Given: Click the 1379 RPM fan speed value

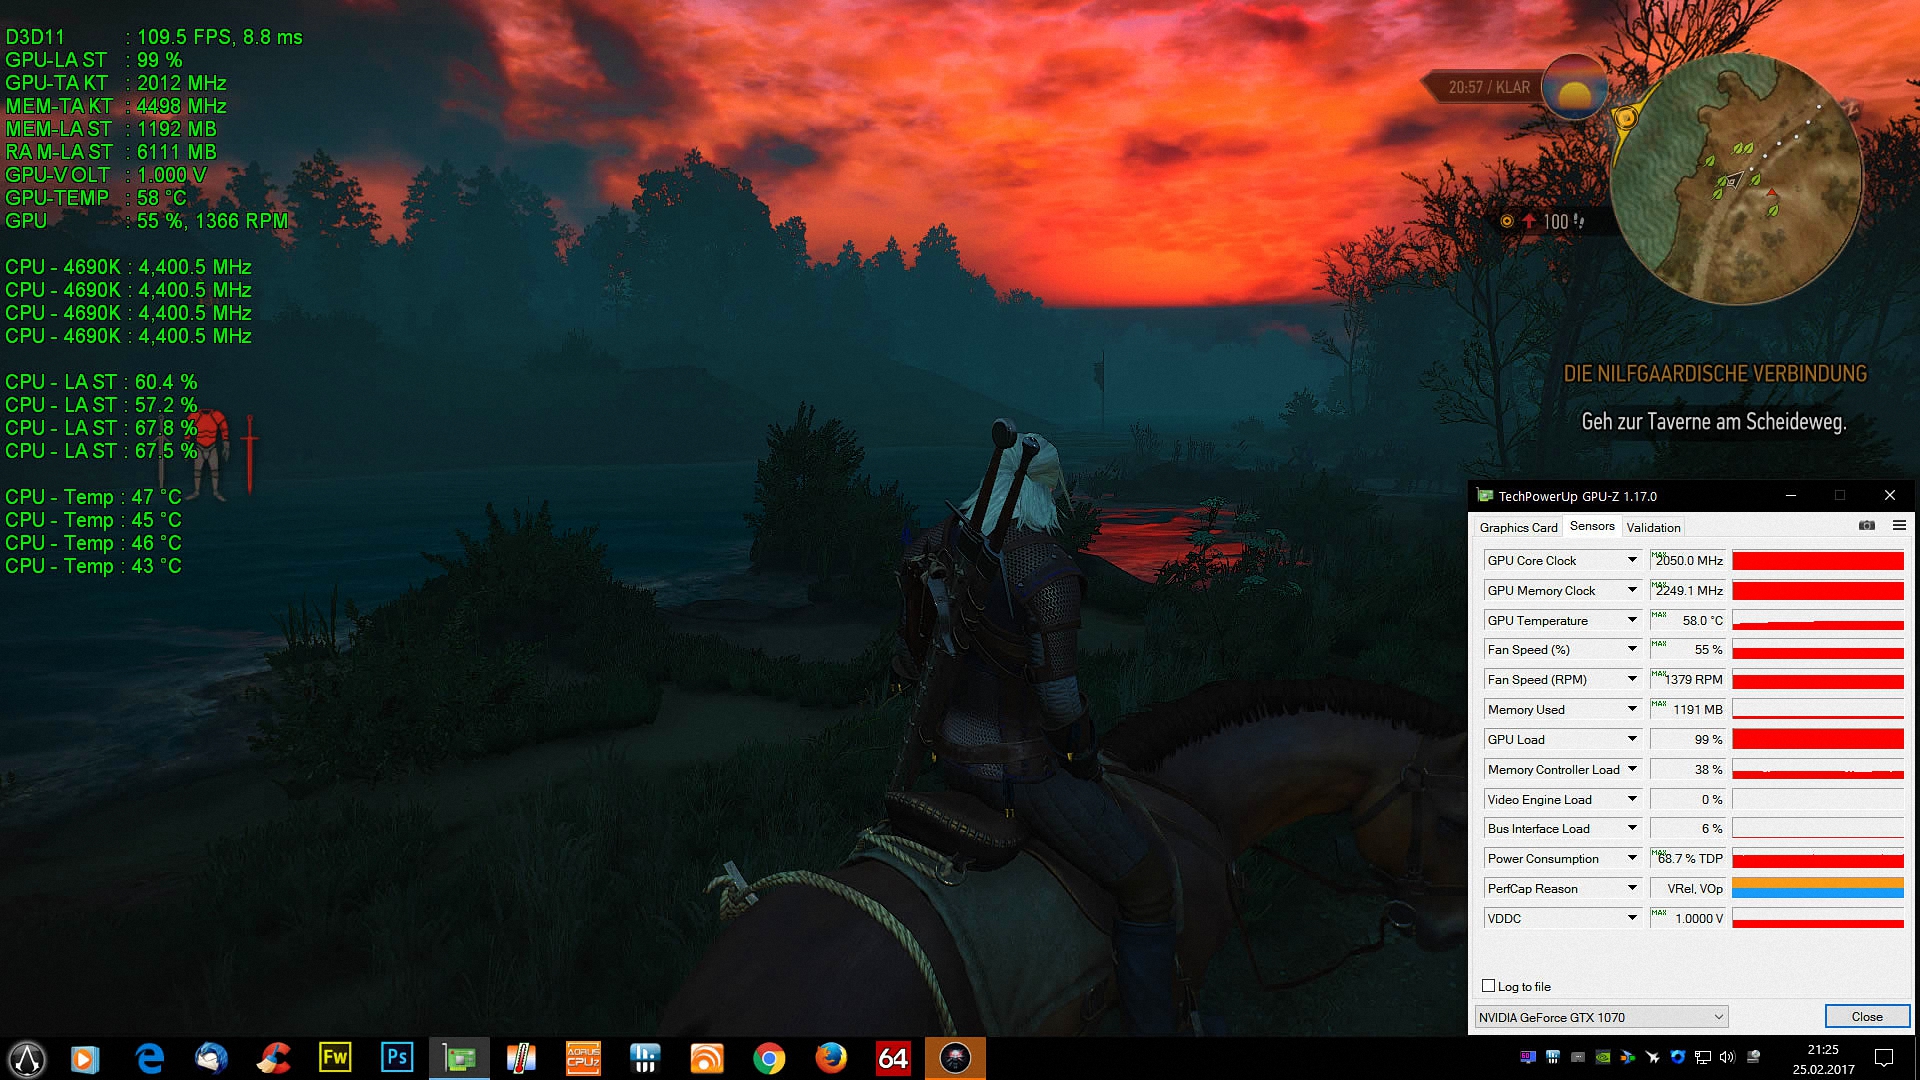Looking at the screenshot, I should coord(1688,680).
